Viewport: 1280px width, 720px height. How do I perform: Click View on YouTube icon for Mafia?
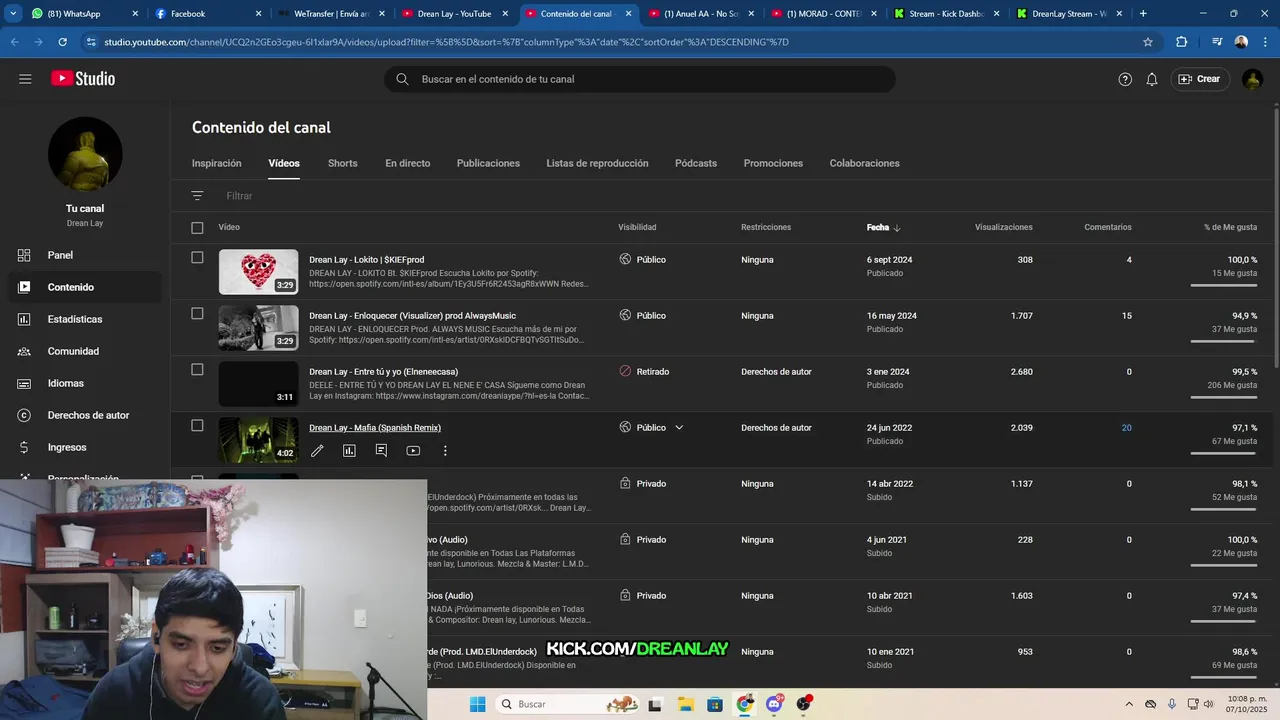[x=413, y=451]
